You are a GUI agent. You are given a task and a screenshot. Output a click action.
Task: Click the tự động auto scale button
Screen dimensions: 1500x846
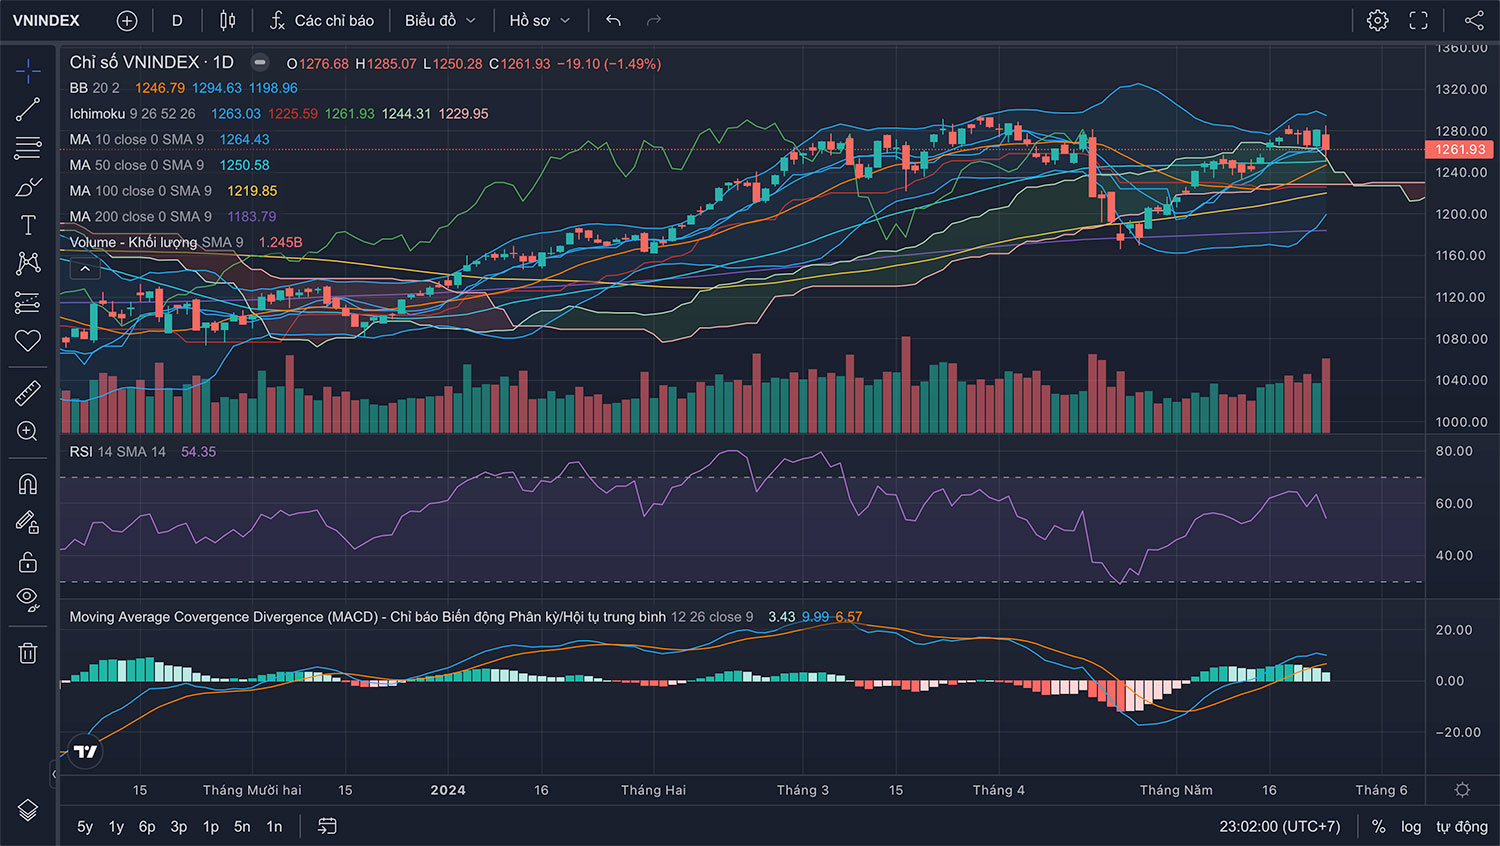click(1461, 826)
